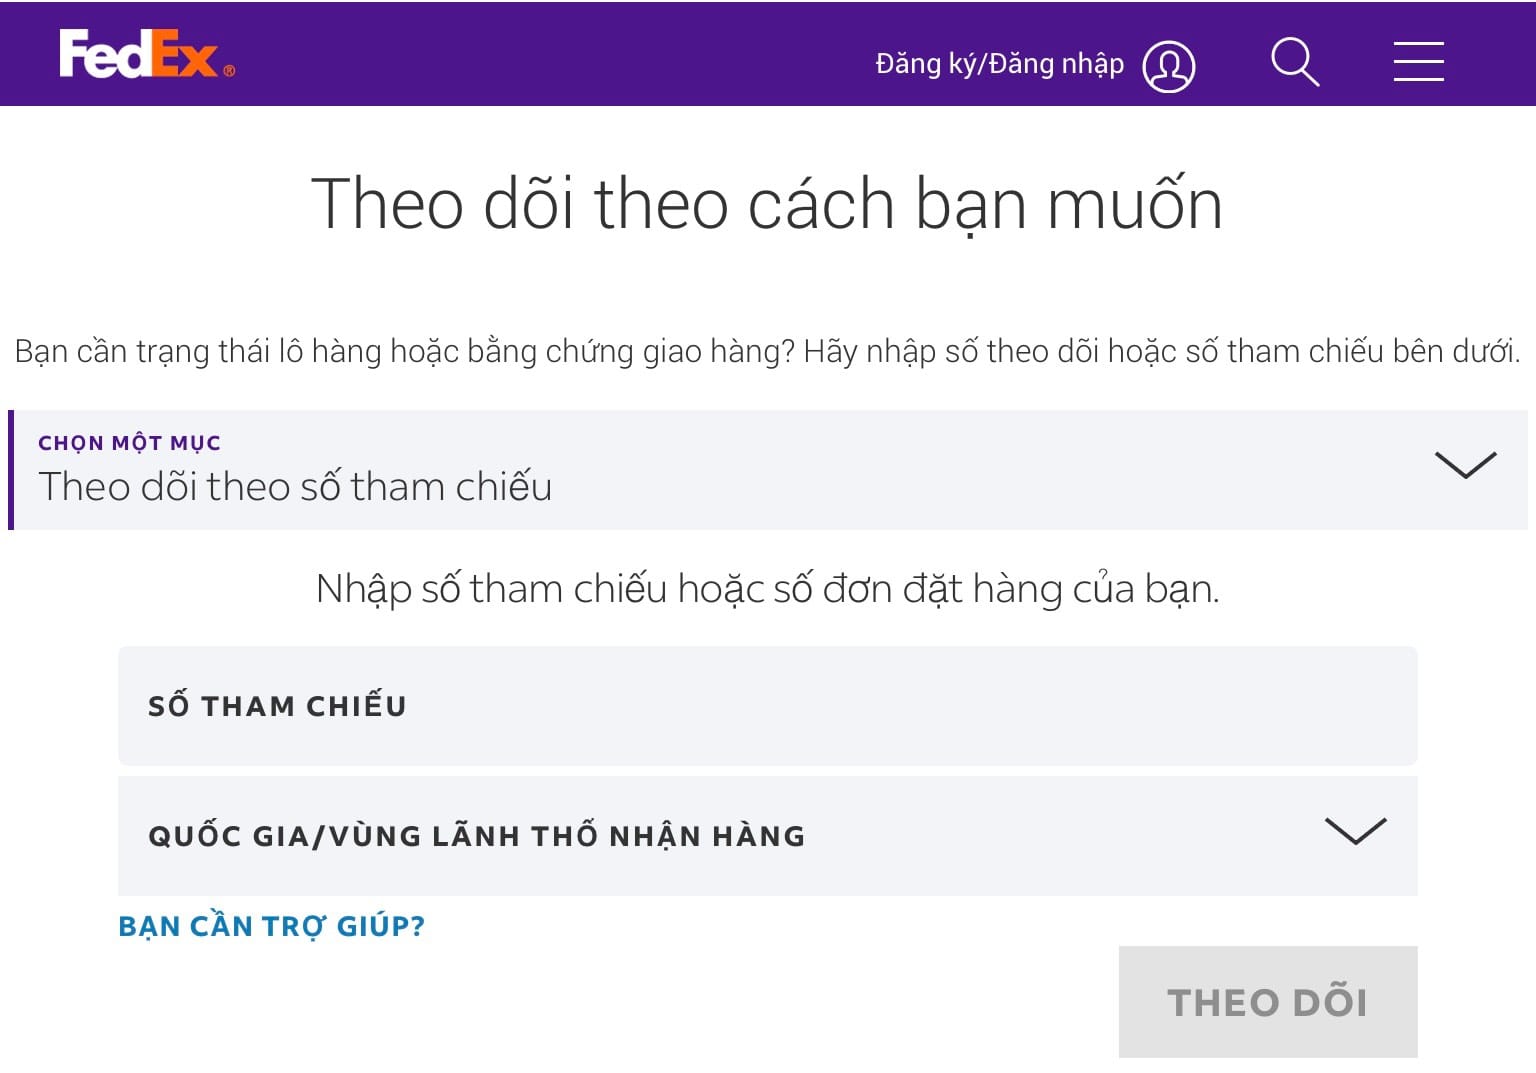Open navigation drawer via three-line icon

1417,62
